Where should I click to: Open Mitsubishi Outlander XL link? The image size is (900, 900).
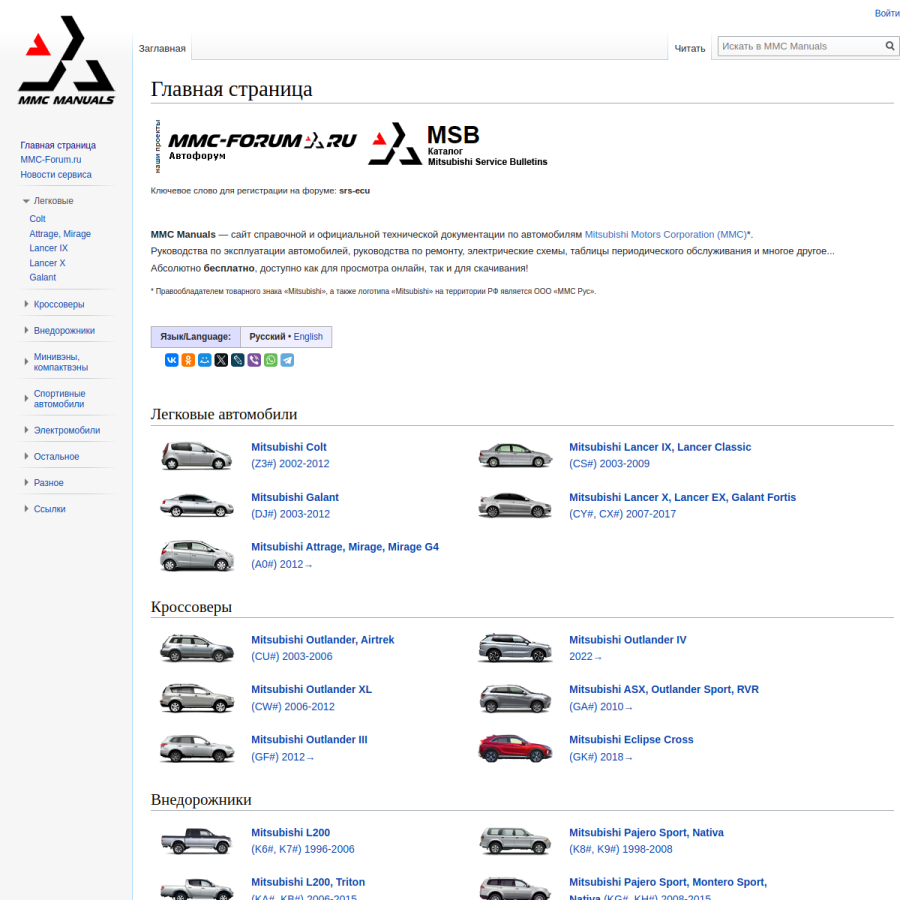tap(312, 689)
